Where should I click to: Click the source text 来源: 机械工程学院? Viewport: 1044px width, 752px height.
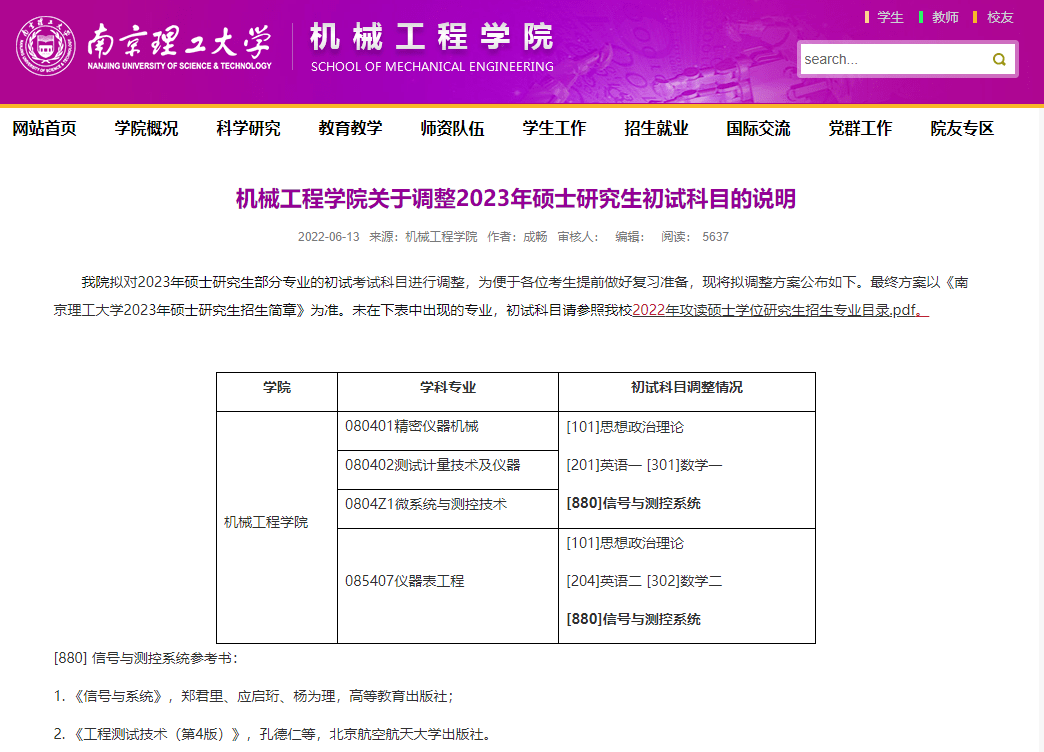pyautogui.click(x=423, y=237)
